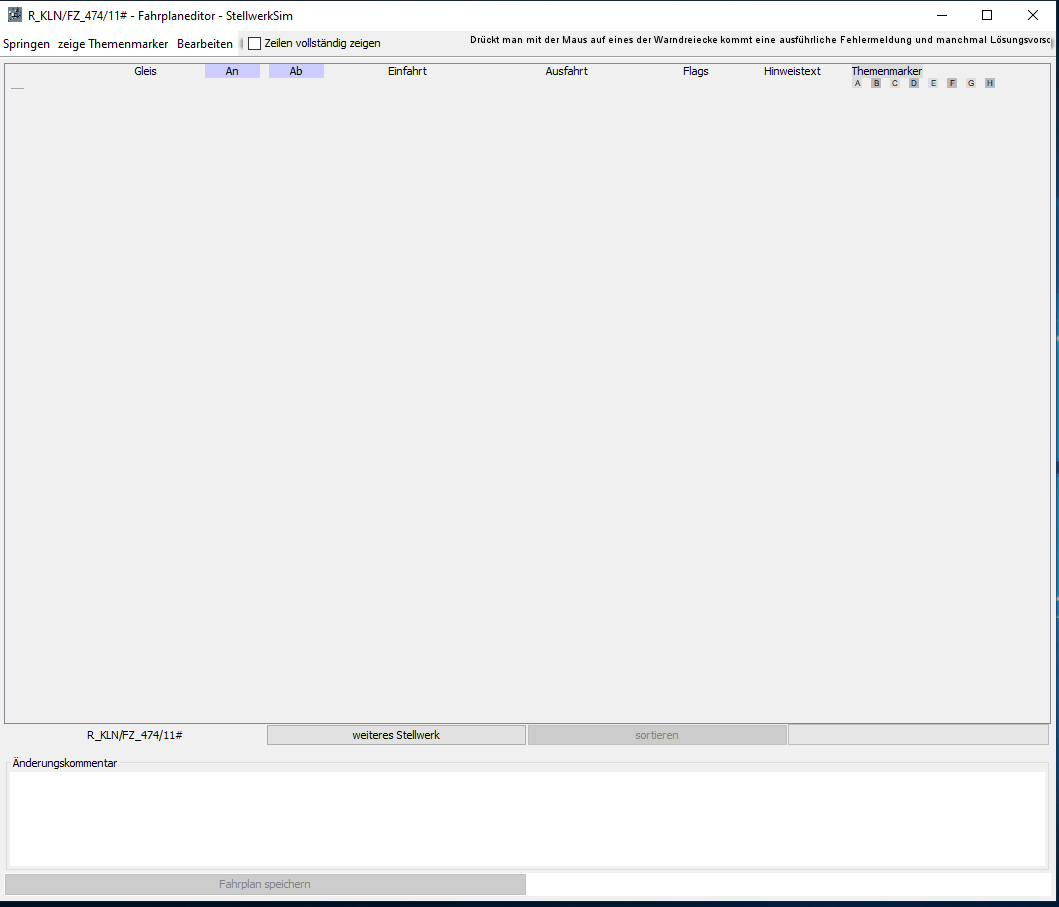Select Themenmarker F box
Viewport: 1059px width, 907px height.
coord(952,83)
